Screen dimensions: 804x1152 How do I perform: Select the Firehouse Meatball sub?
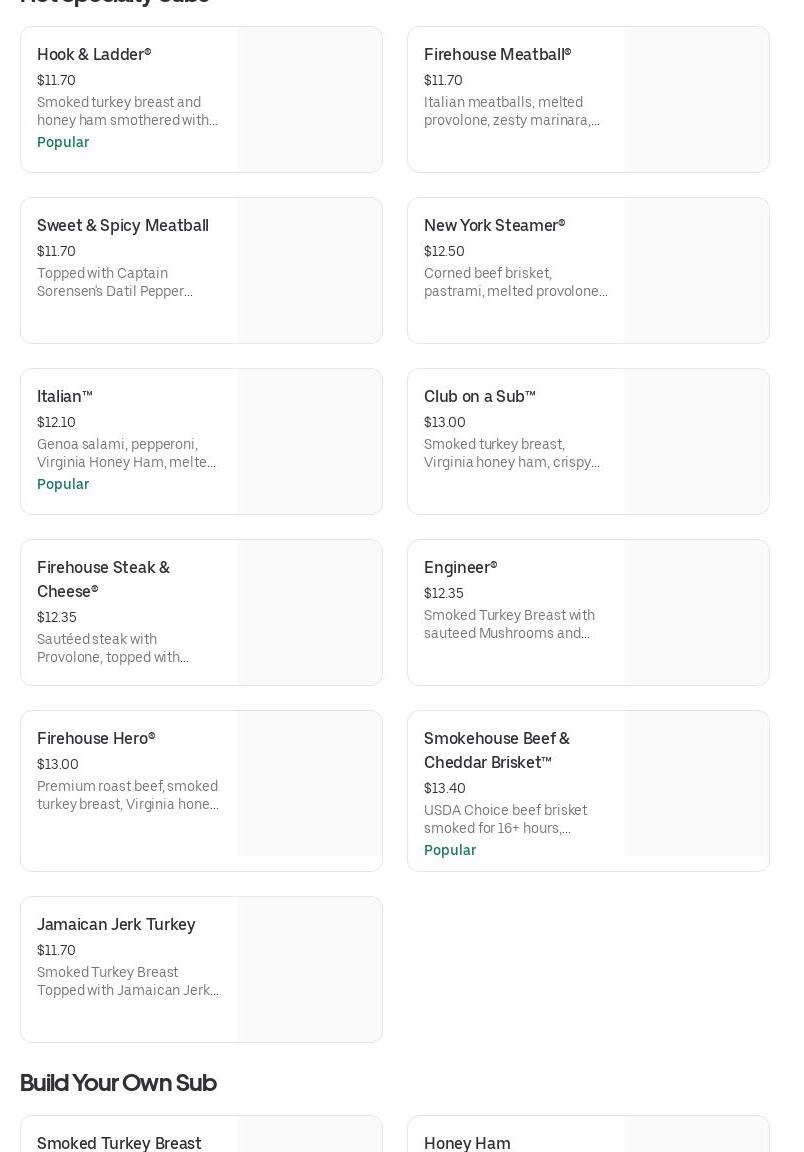tap(497, 55)
